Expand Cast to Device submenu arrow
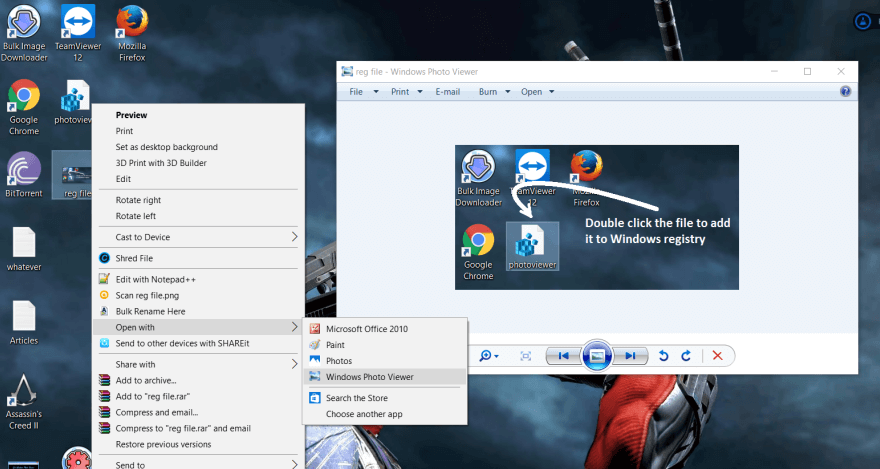 294,237
